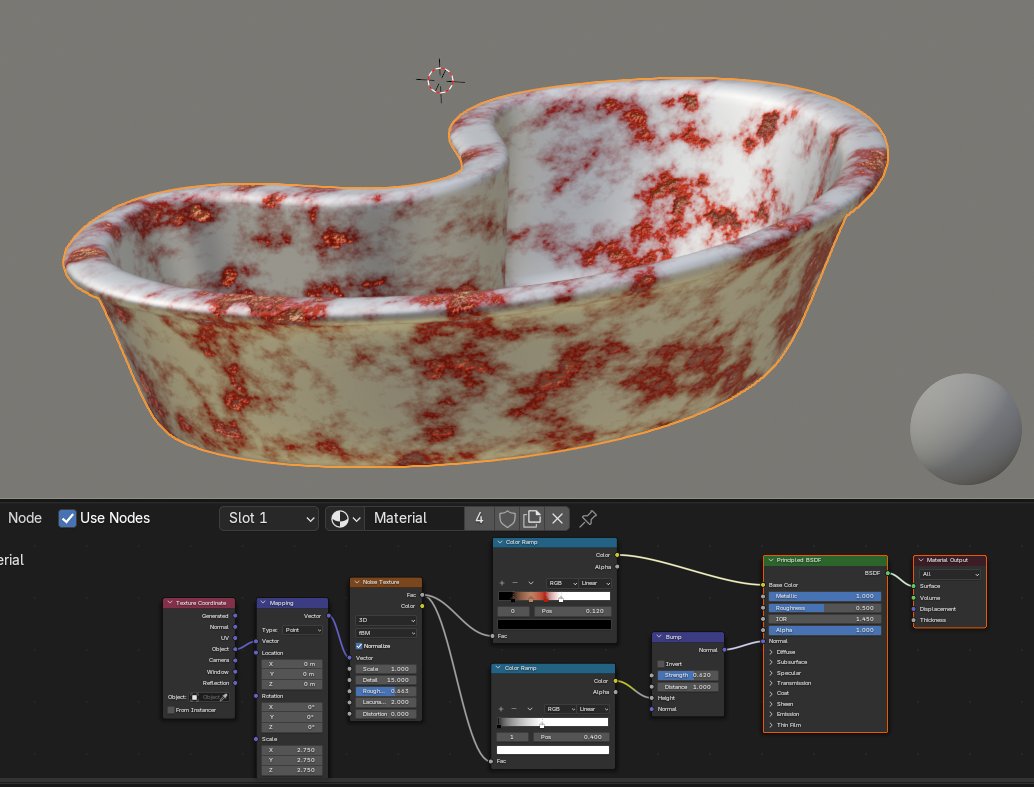Collapse the Mapping node

coord(263,603)
